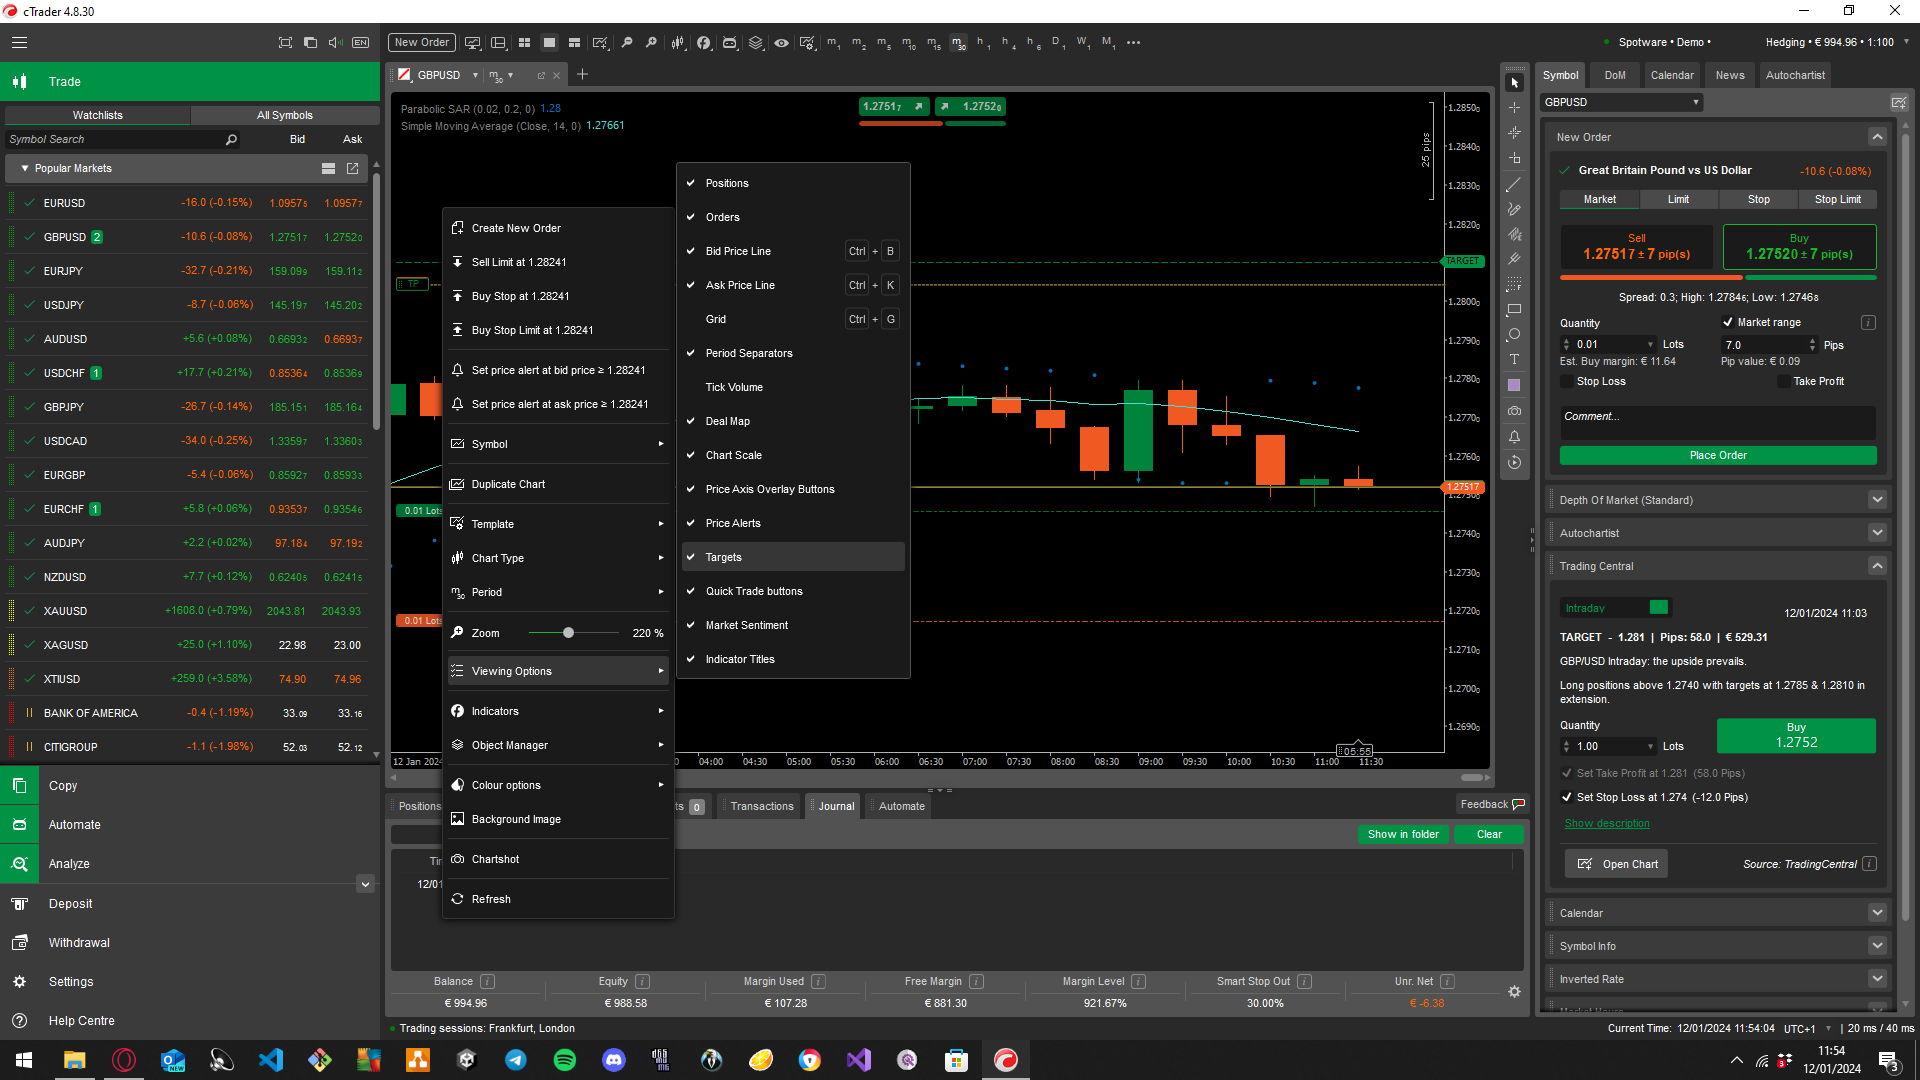Screen dimensions: 1920x1080
Task: Open the positions panel gear settings
Action: coord(1514,991)
